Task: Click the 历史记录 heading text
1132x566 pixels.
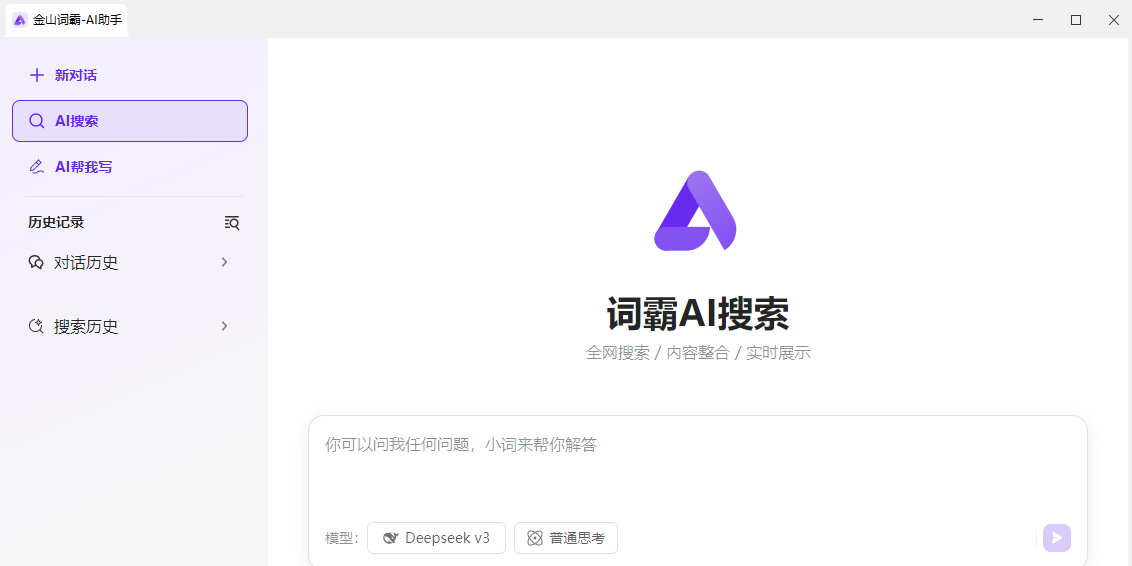Action: (56, 222)
